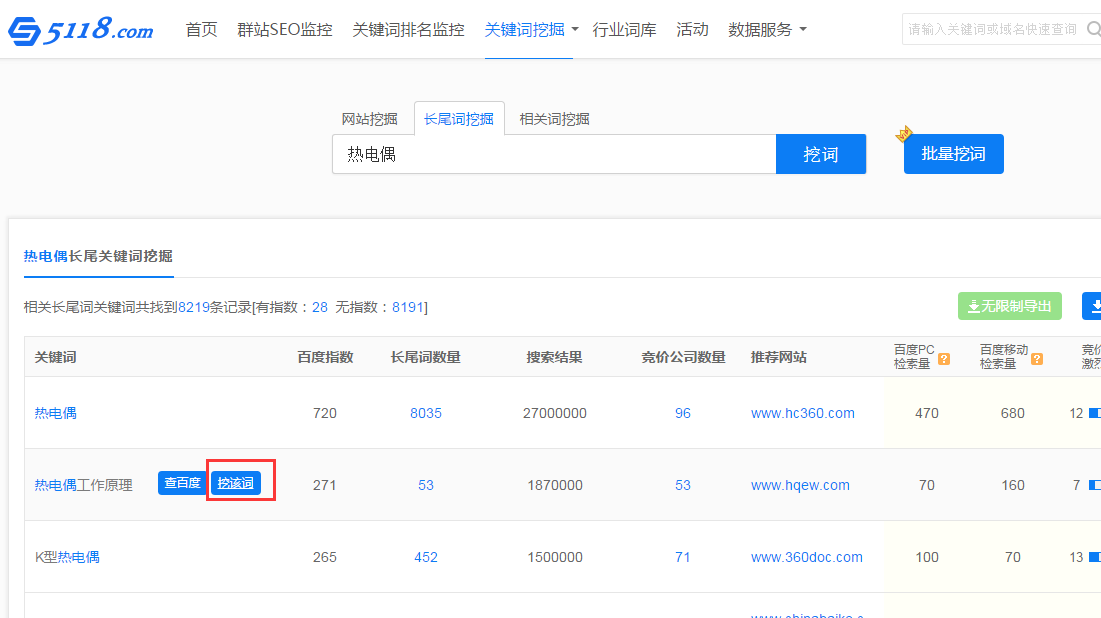Click the magnifier search icon in header
This screenshot has width=1101, height=618.
(1093, 29)
